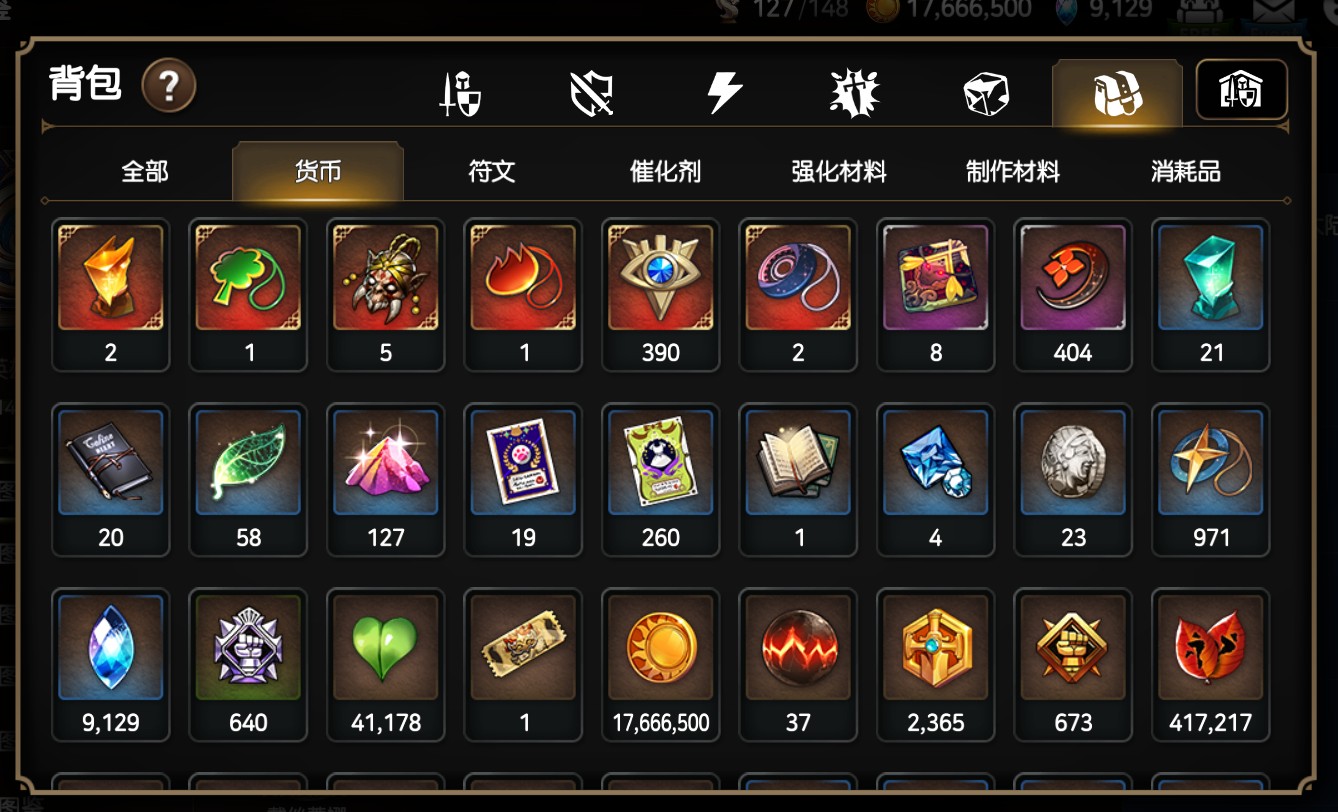Select the lightning bolt category icon
The image size is (1338, 812).
click(x=724, y=93)
